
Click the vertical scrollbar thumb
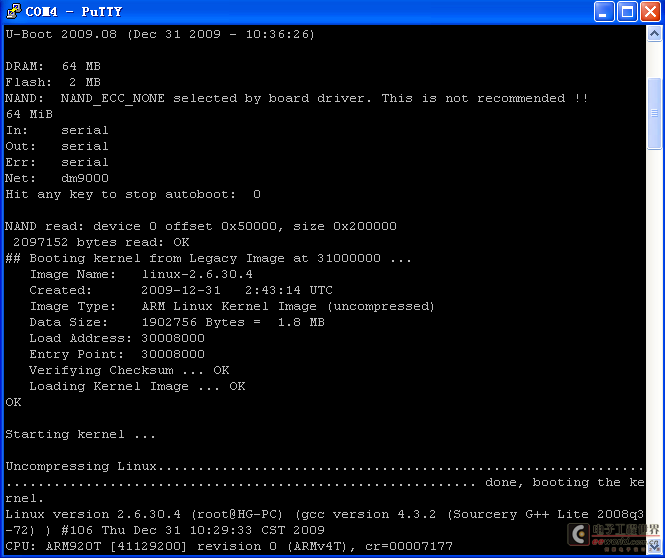point(654,113)
